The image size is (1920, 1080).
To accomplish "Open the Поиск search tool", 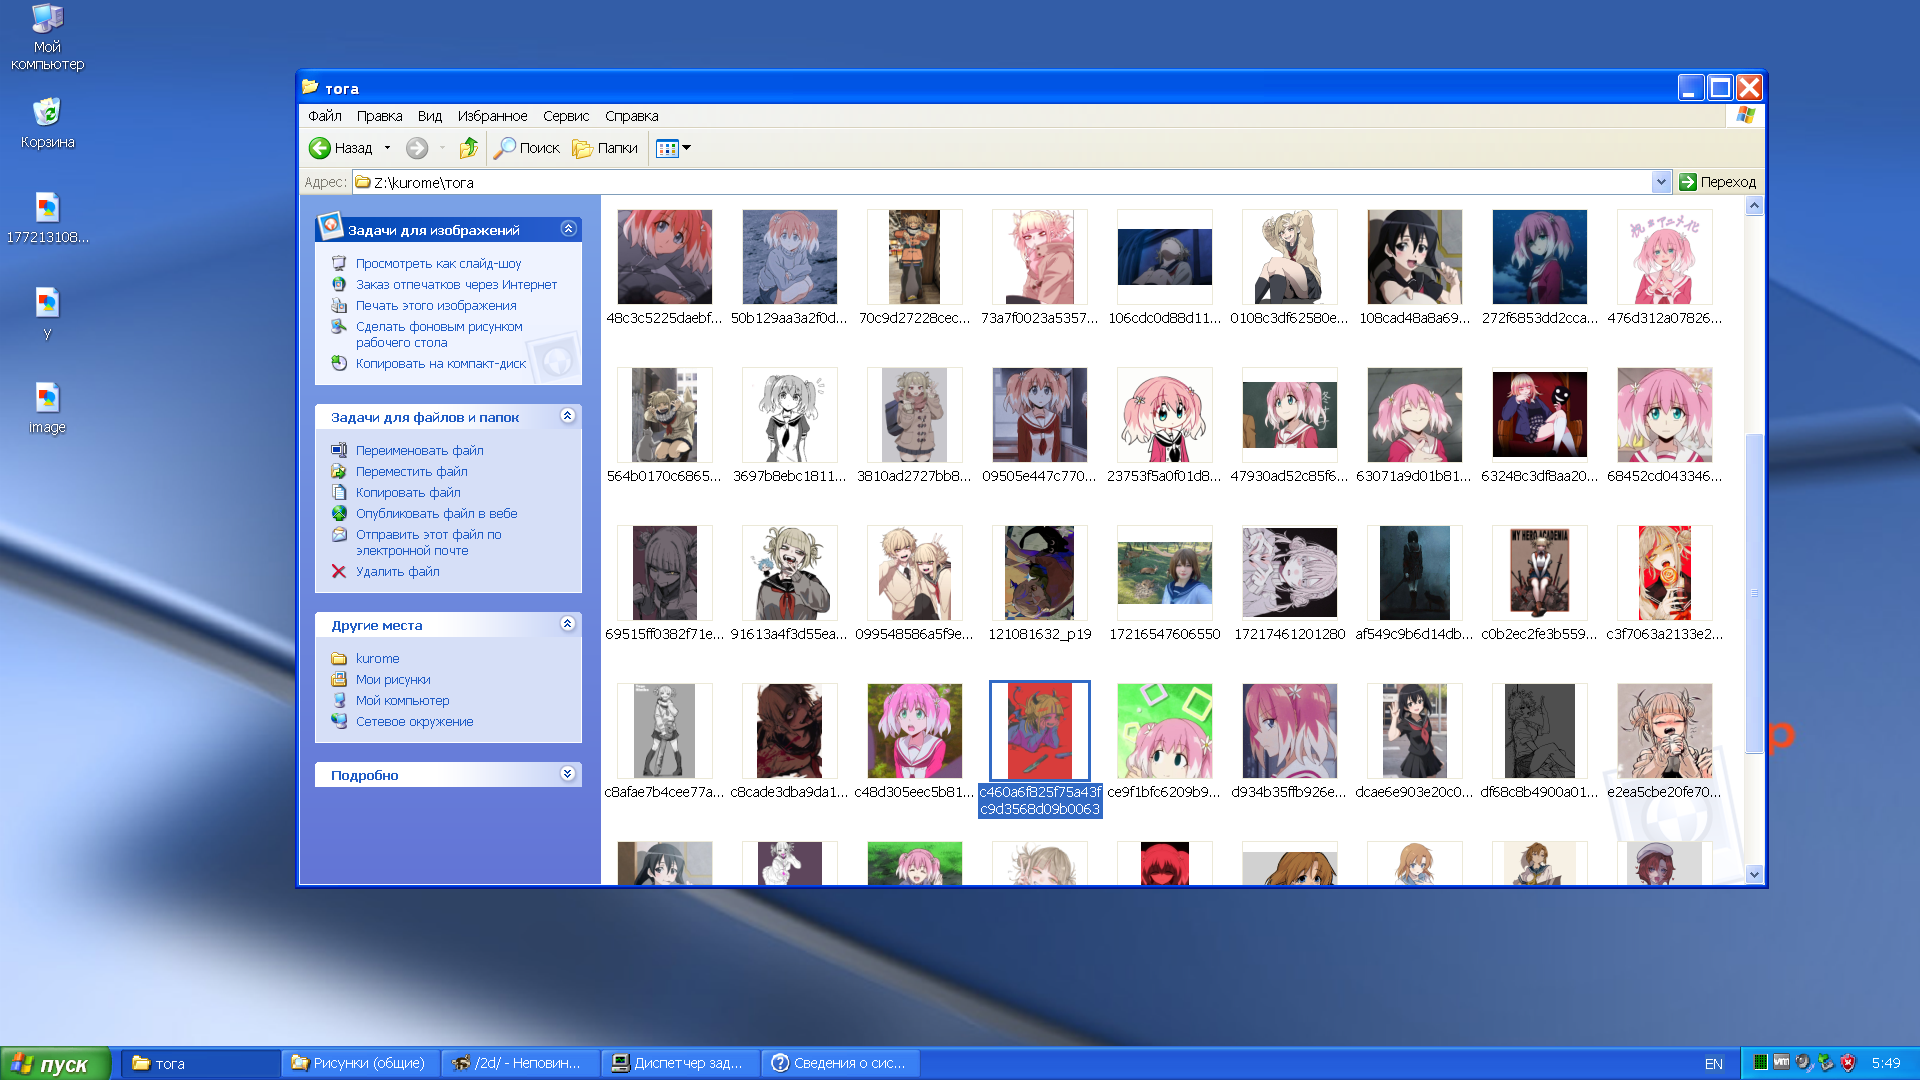I will coord(527,148).
